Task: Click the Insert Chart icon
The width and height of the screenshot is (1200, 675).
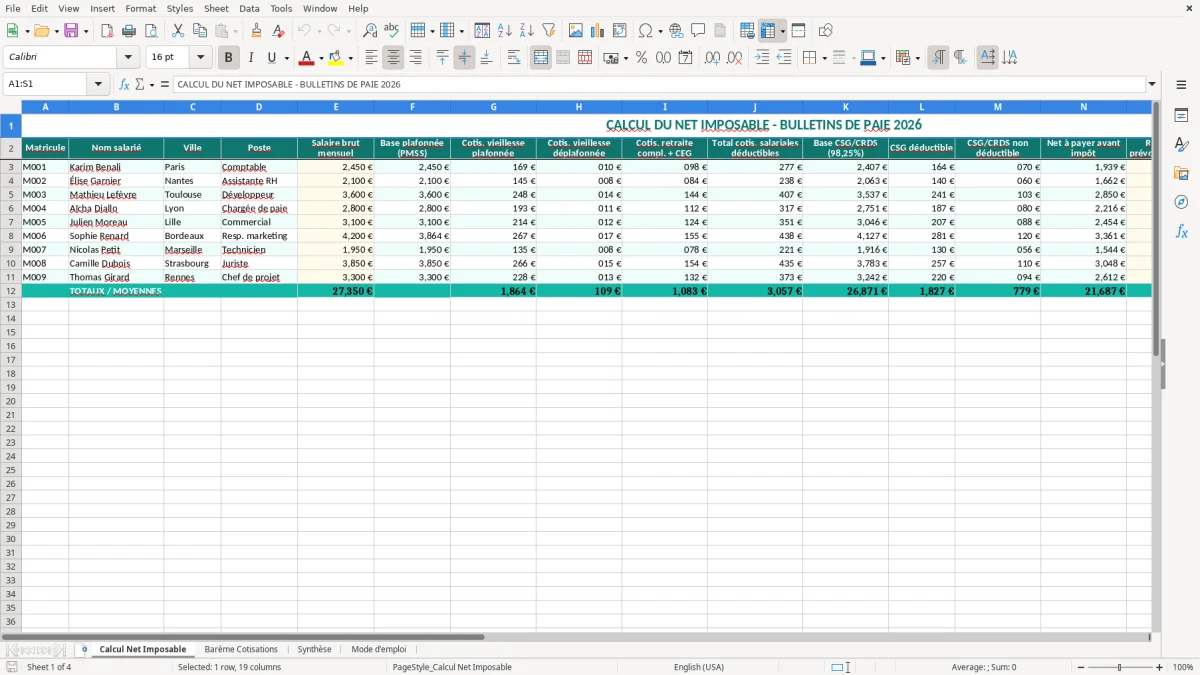Action: point(598,31)
